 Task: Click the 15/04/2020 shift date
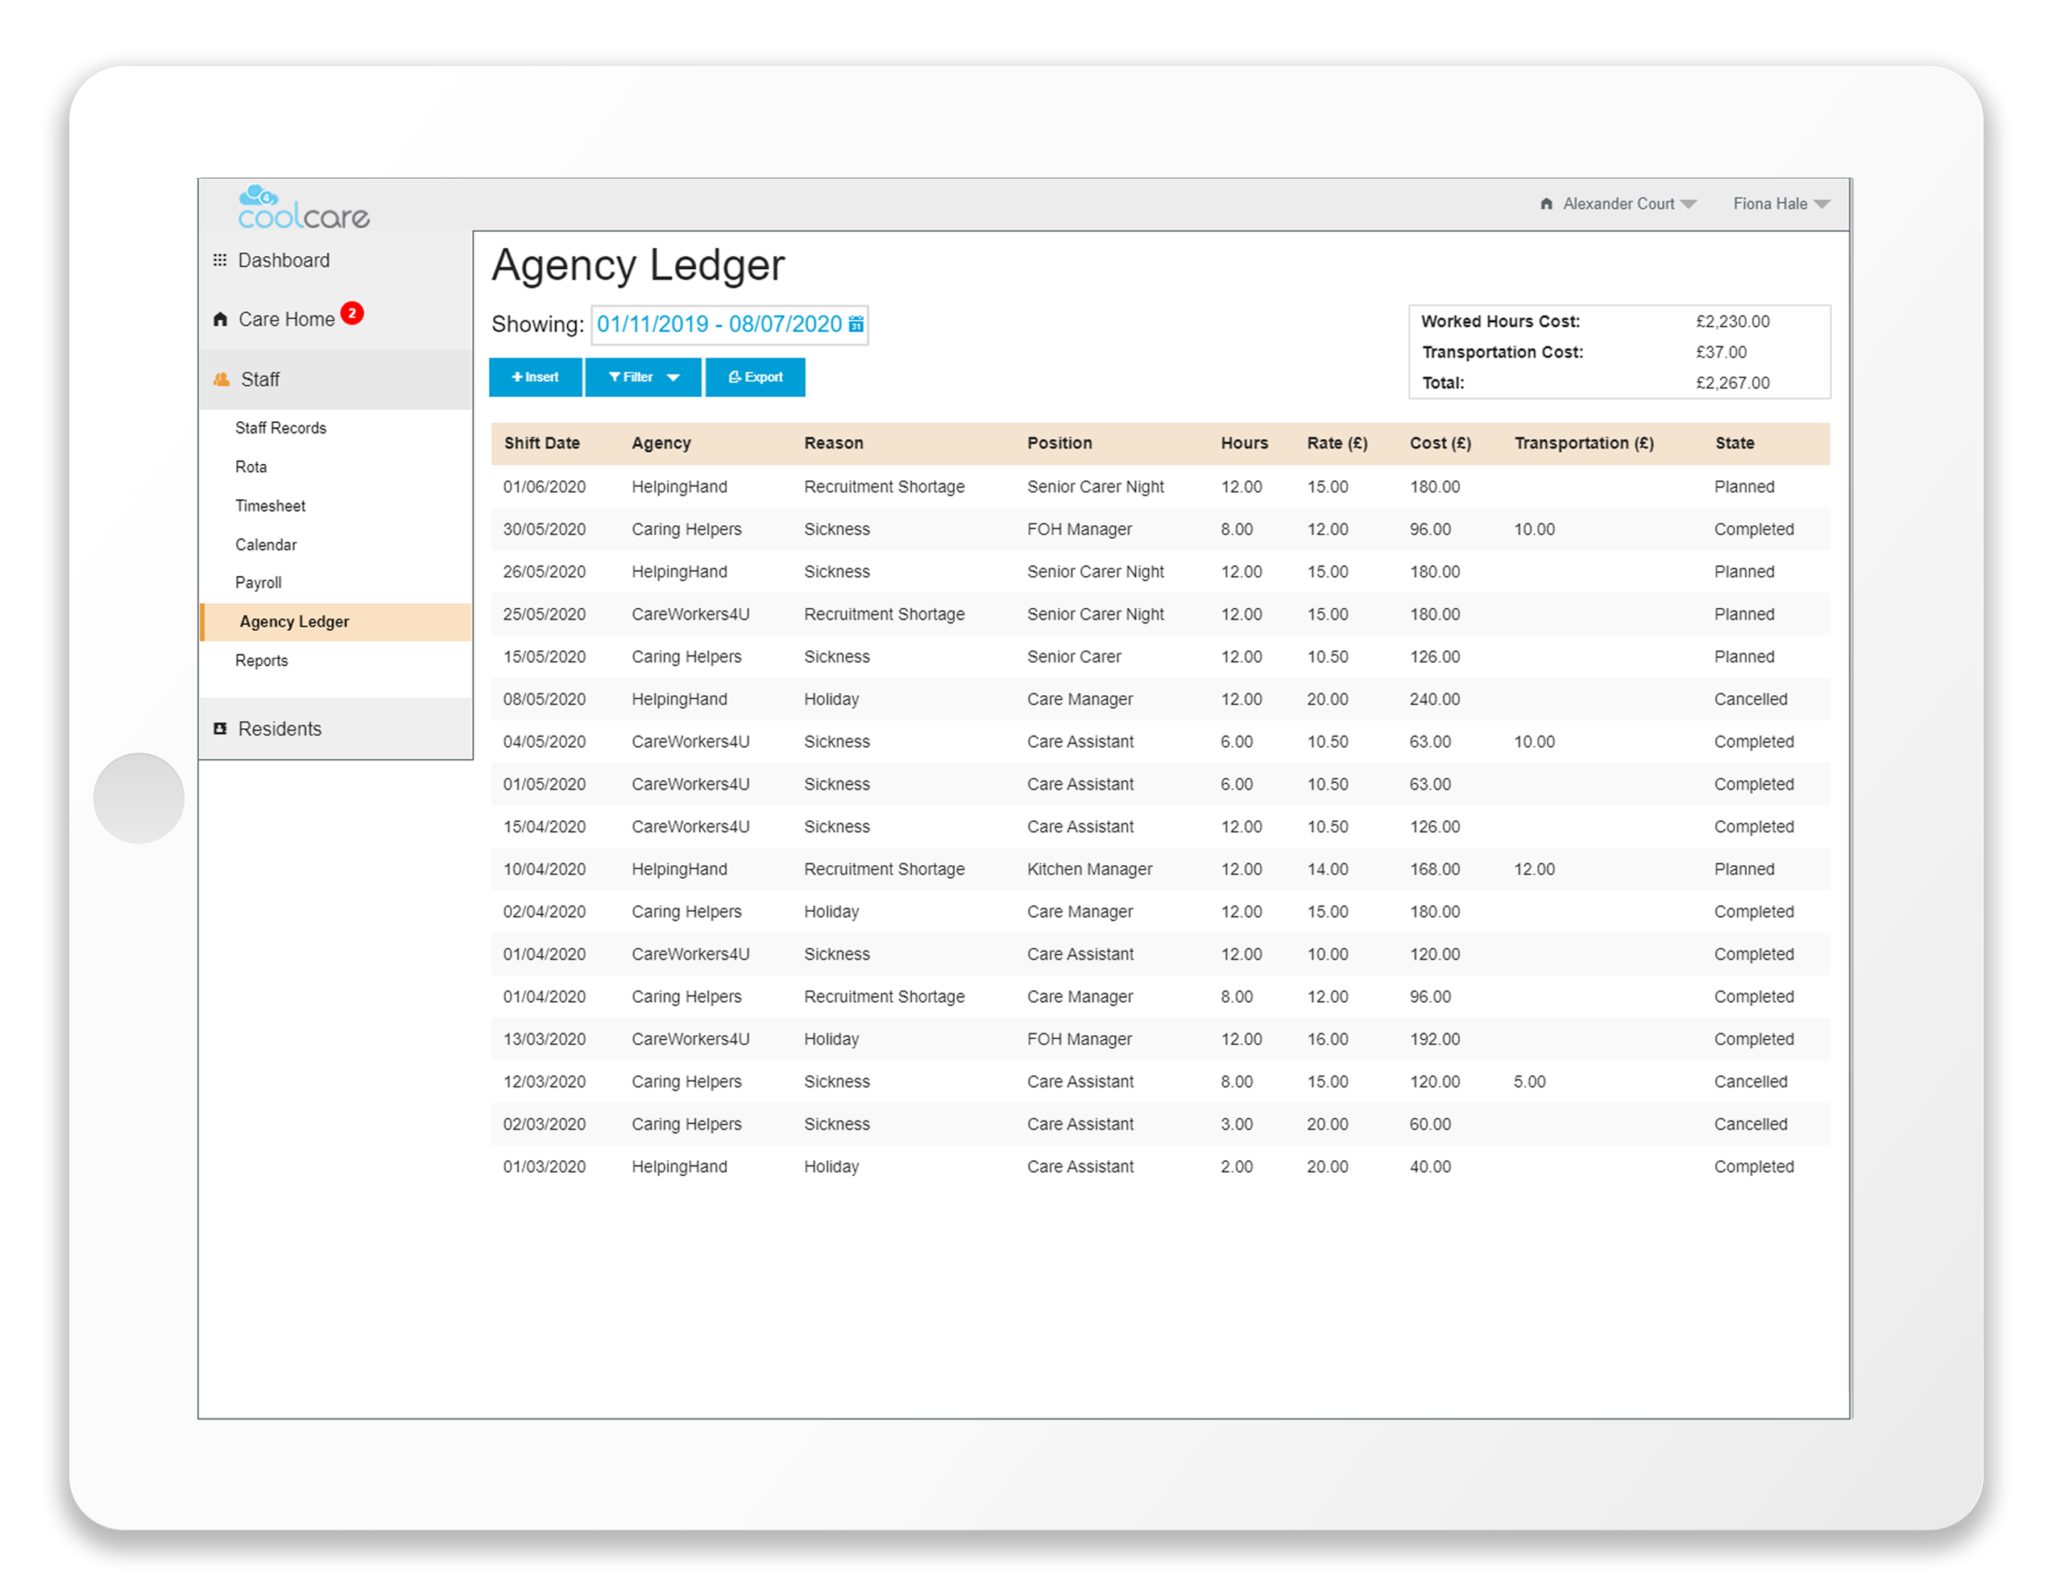click(544, 826)
